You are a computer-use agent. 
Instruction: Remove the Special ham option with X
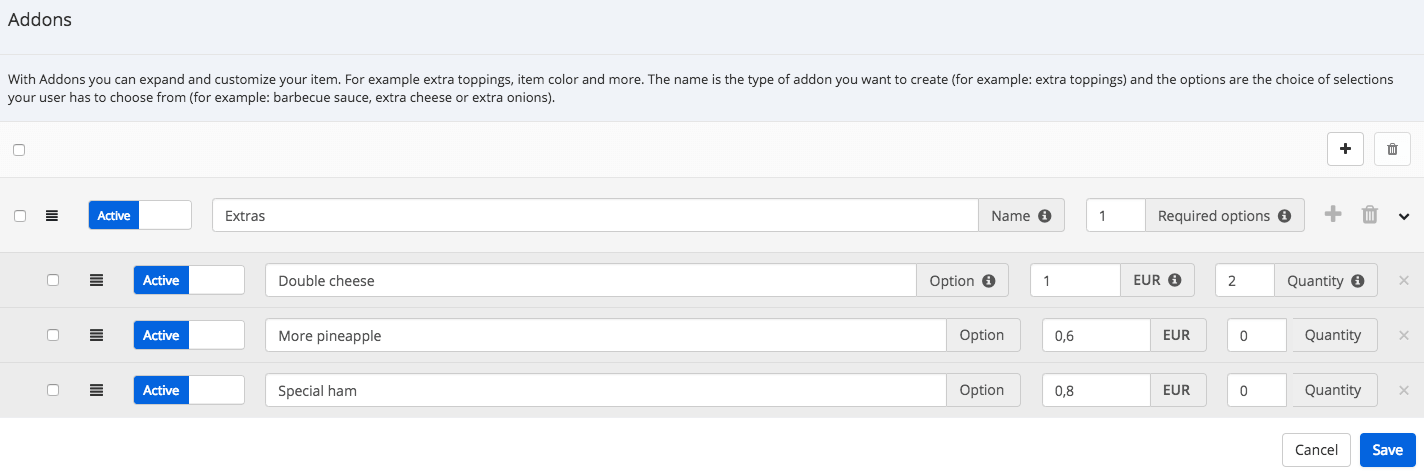pyautogui.click(x=1404, y=390)
